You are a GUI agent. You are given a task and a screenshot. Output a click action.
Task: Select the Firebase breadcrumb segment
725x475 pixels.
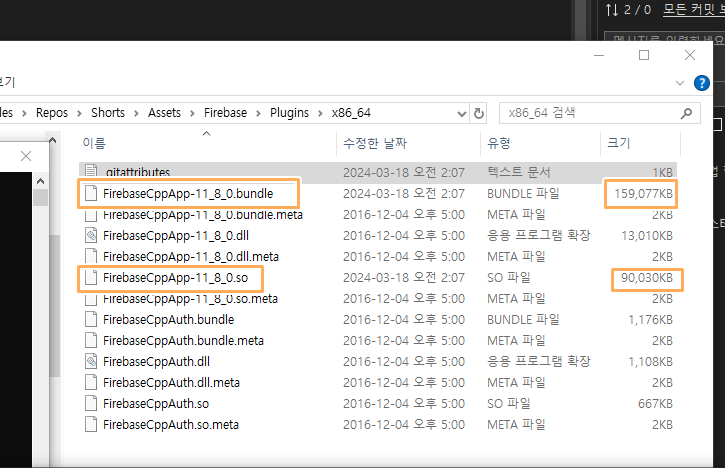click(x=225, y=113)
